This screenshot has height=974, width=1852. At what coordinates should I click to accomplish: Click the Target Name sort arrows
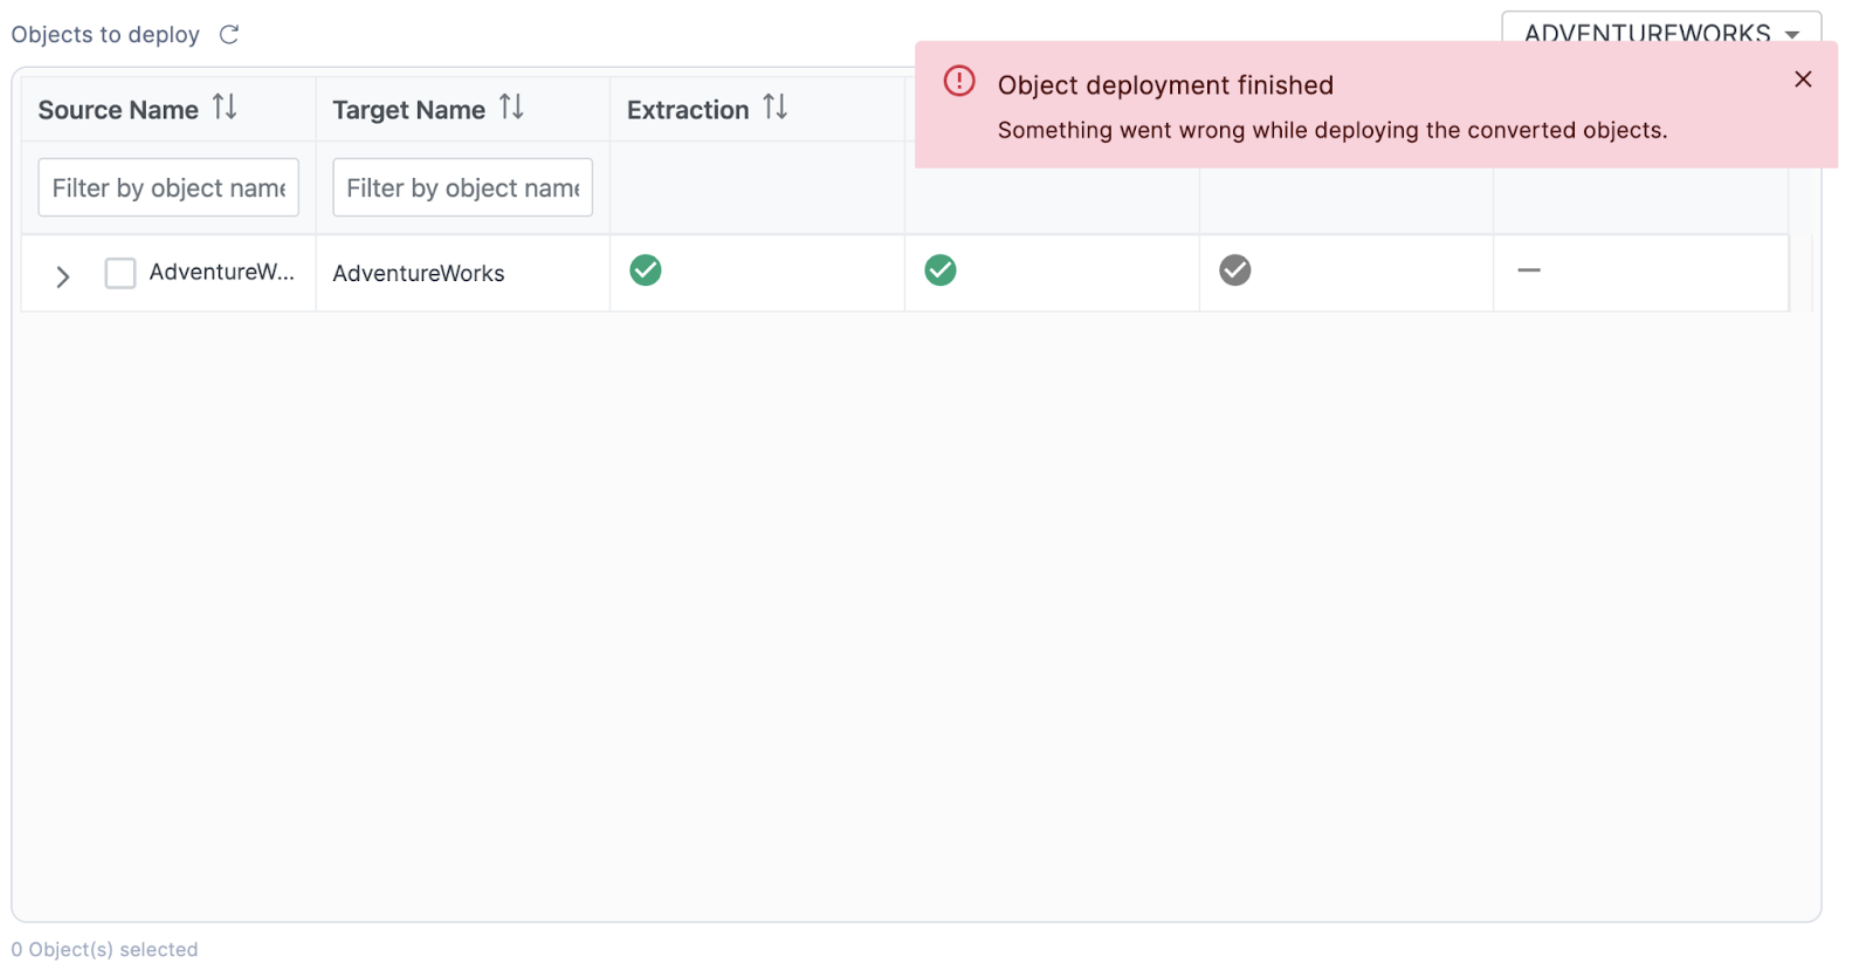[x=511, y=107]
